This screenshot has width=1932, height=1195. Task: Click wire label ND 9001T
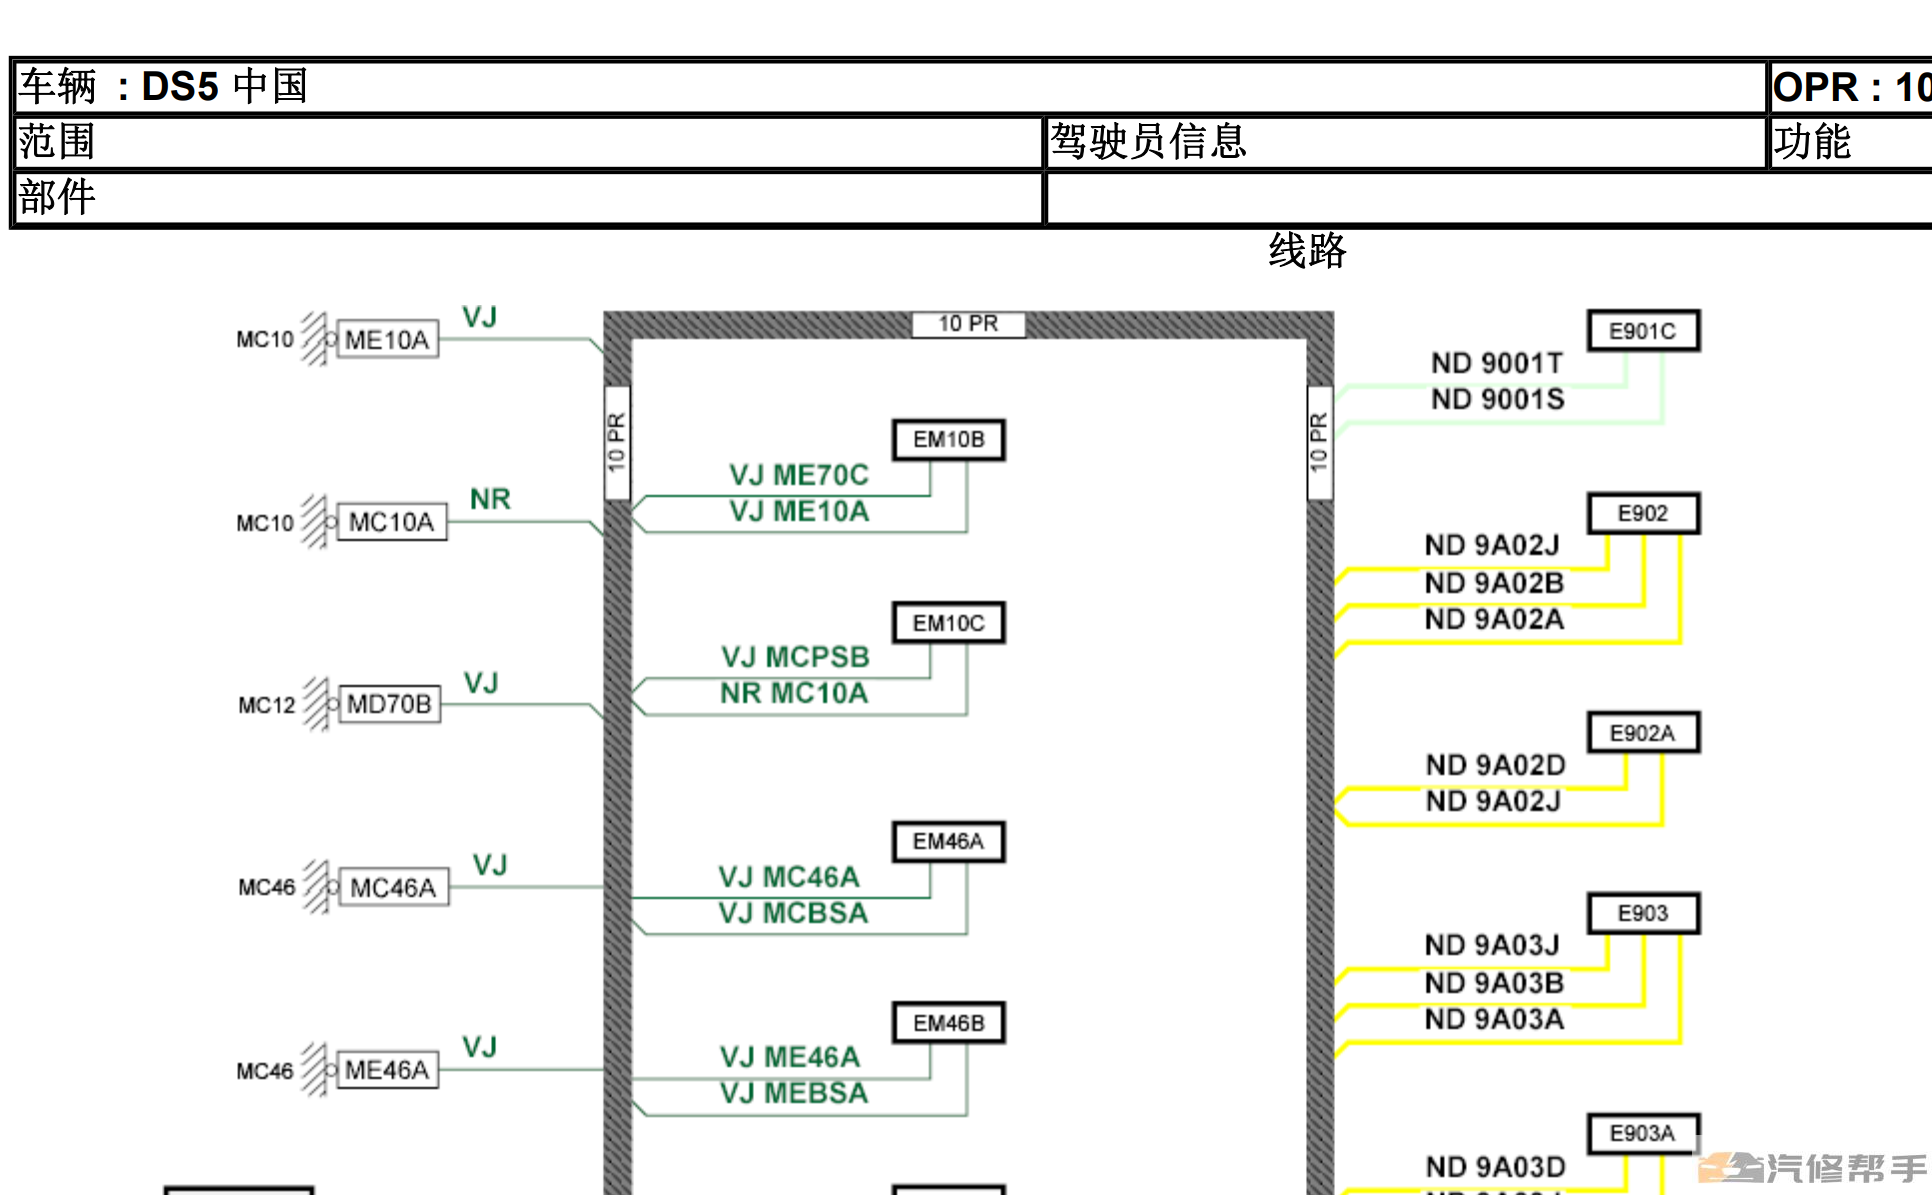(x=1497, y=363)
